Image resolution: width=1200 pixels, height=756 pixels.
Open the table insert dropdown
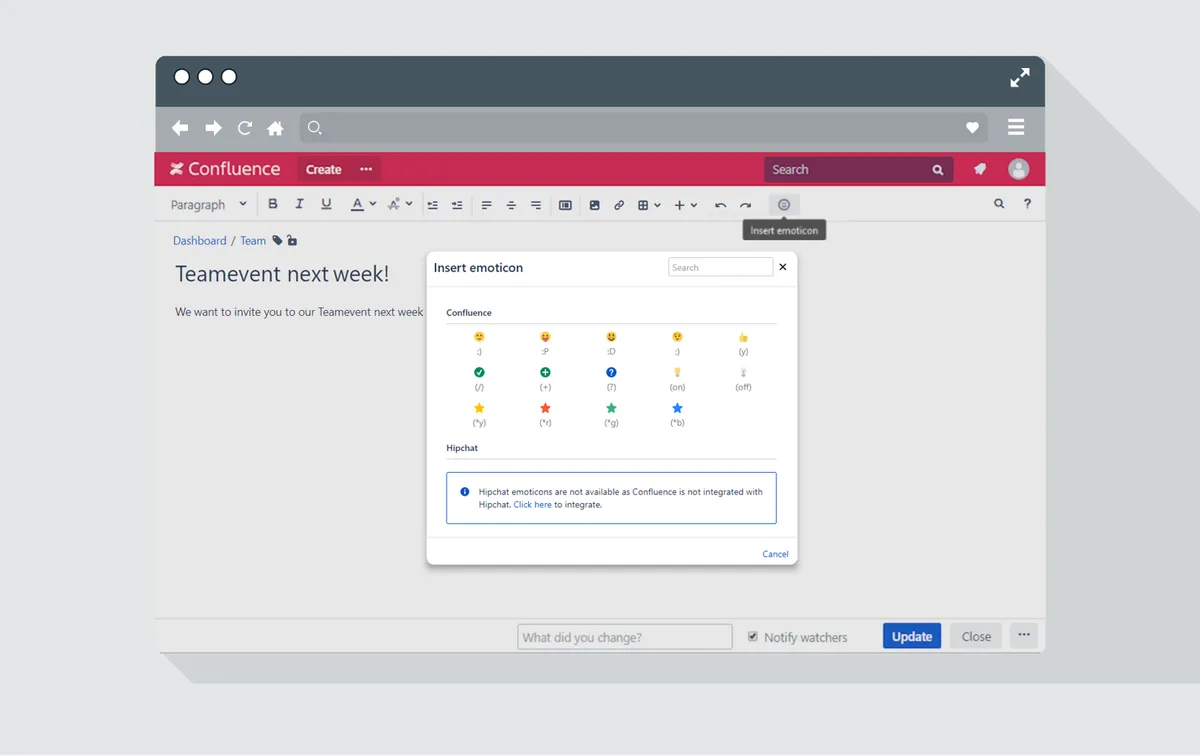click(650, 205)
